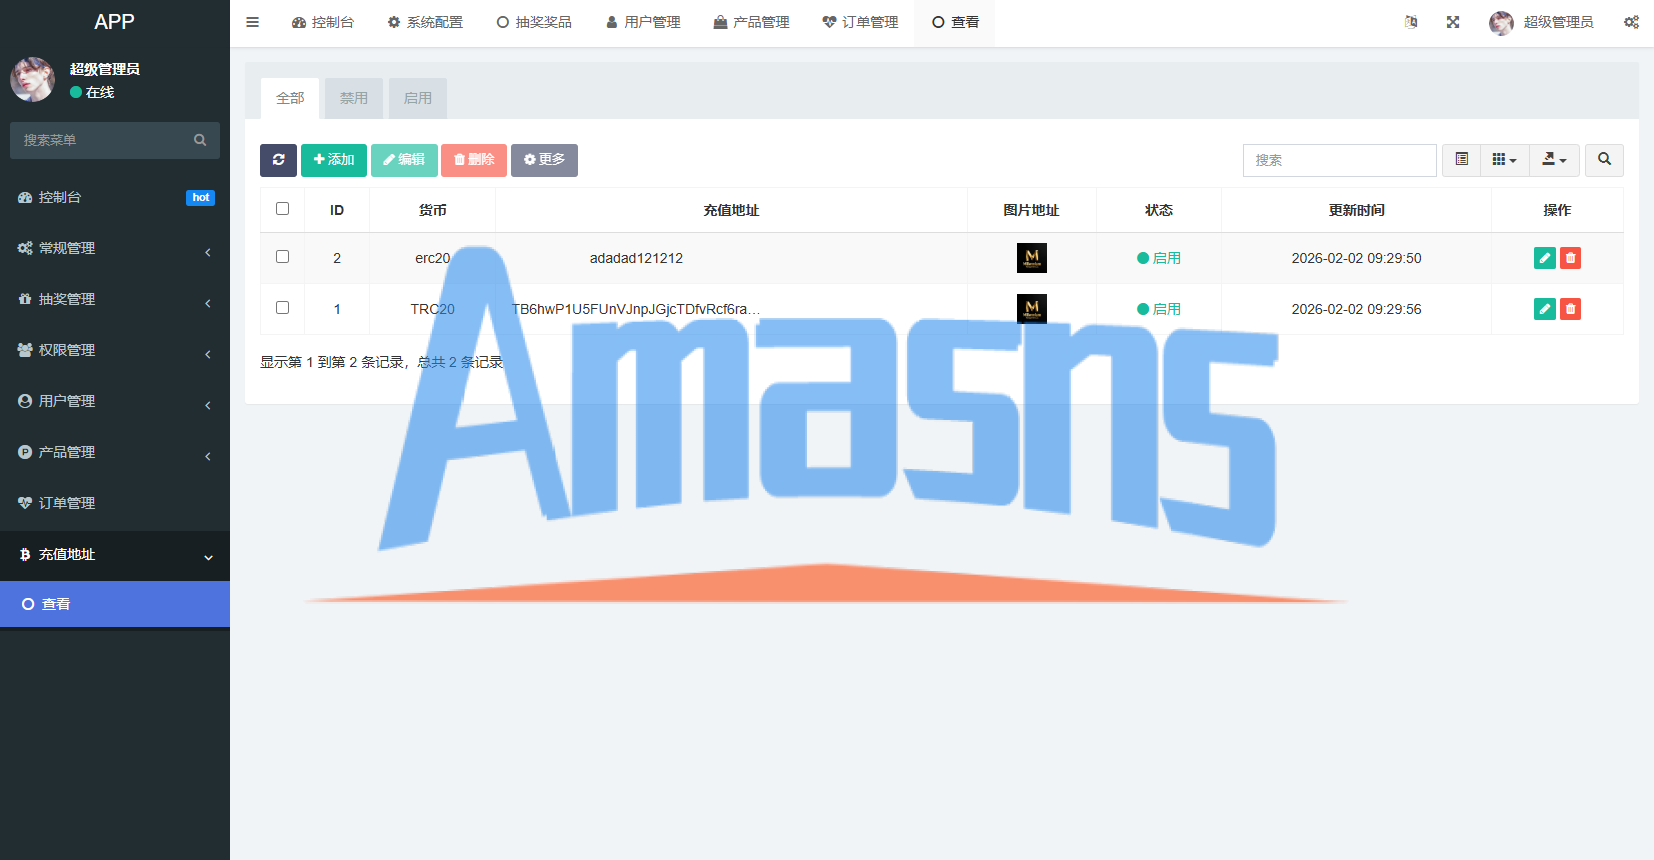Screen dimensions: 1654x860
Task: Toggle the sidebar hamburger menu
Action: 253,22
